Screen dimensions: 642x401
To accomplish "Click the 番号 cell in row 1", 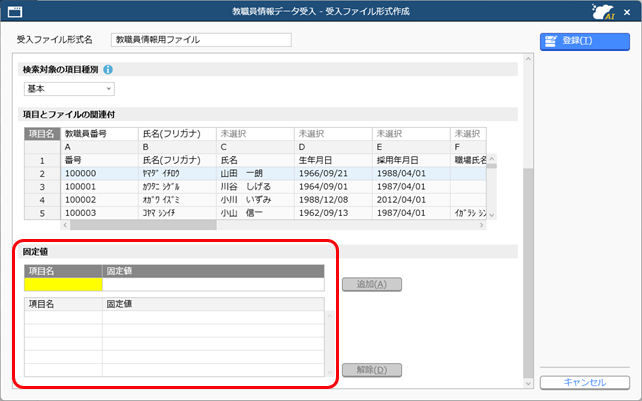I will pyautogui.click(x=99, y=160).
